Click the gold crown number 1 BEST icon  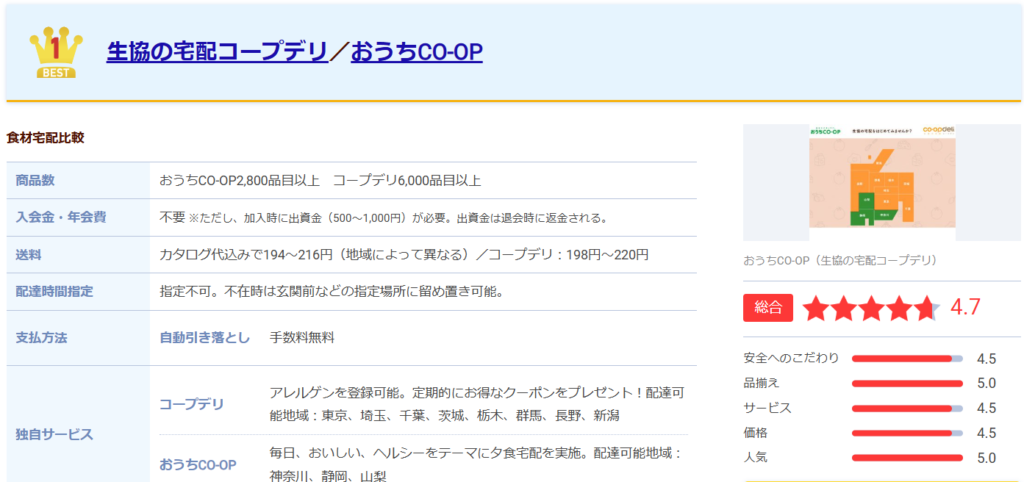tap(56, 51)
